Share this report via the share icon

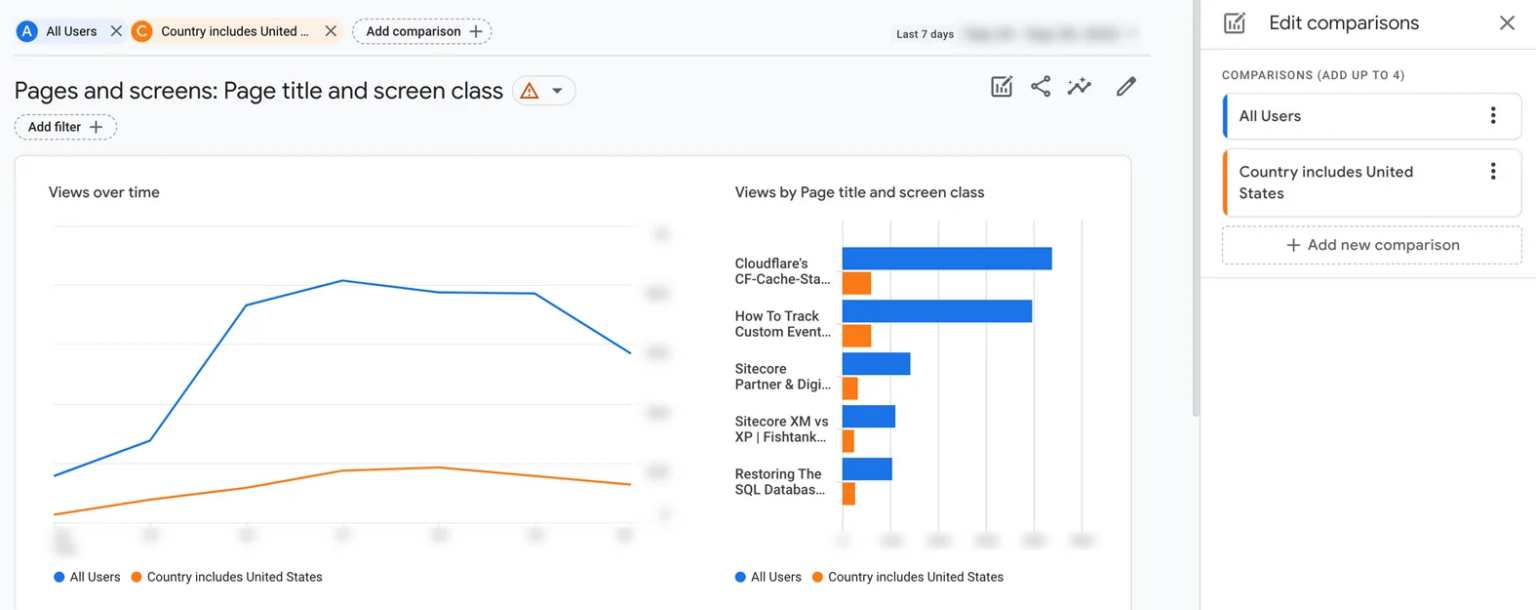tap(1040, 87)
